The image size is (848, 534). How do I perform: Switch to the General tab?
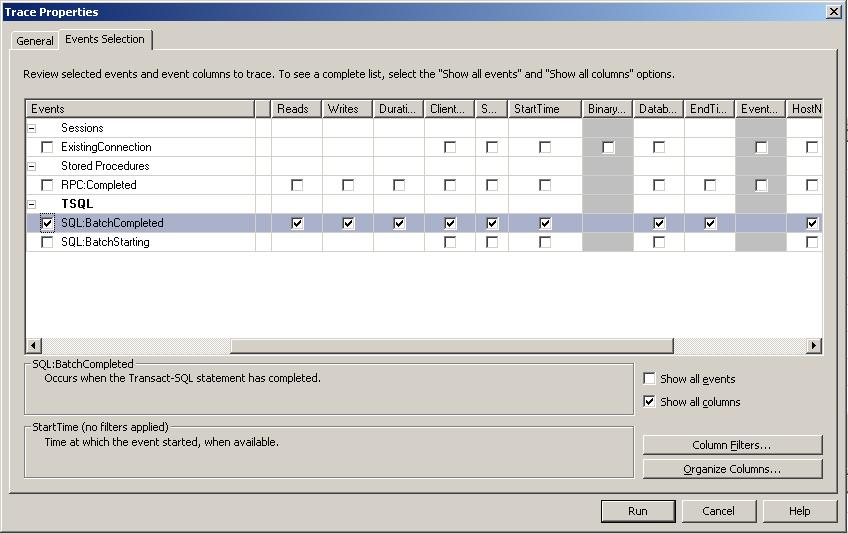point(35,41)
